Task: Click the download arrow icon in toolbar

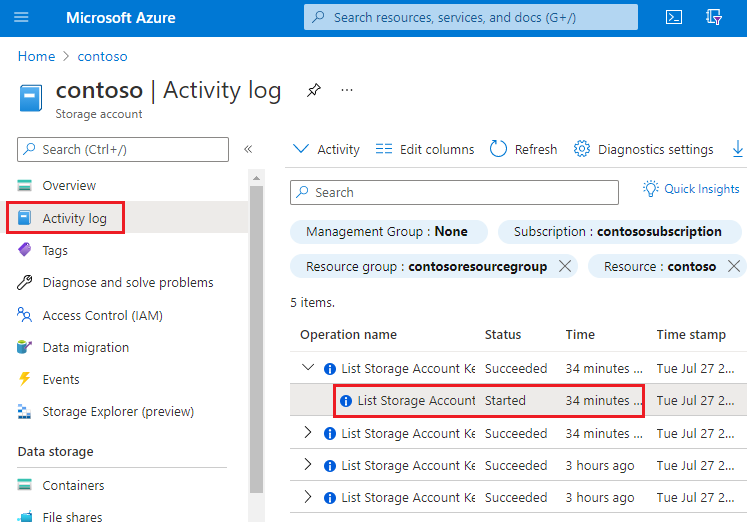Action: [738, 149]
